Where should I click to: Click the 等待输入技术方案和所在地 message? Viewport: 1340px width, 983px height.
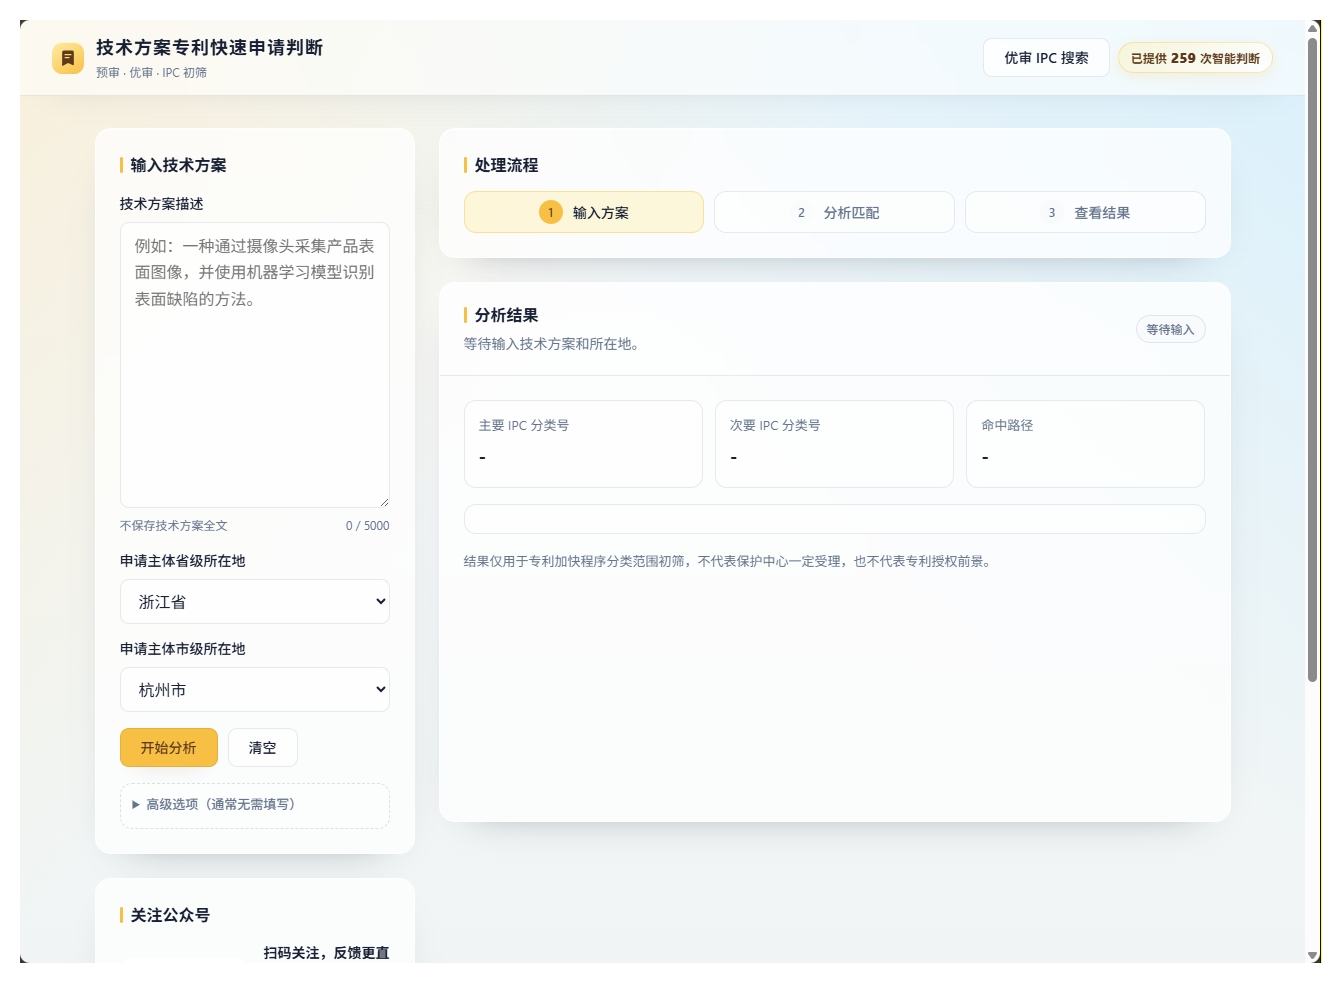pos(551,344)
